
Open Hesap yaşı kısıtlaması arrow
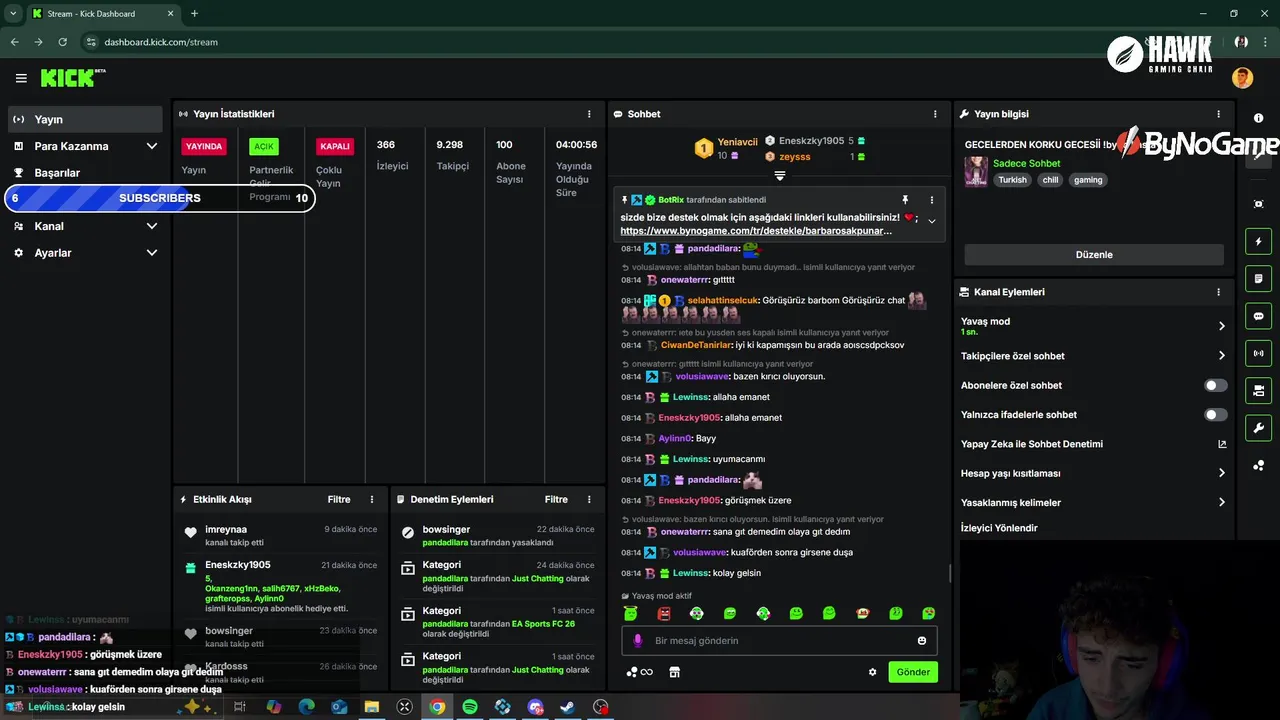[1221, 473]
